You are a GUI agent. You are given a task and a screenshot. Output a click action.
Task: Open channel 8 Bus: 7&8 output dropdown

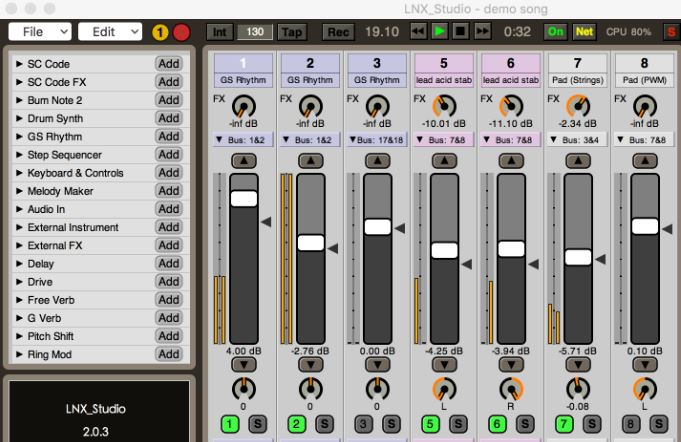645,140
